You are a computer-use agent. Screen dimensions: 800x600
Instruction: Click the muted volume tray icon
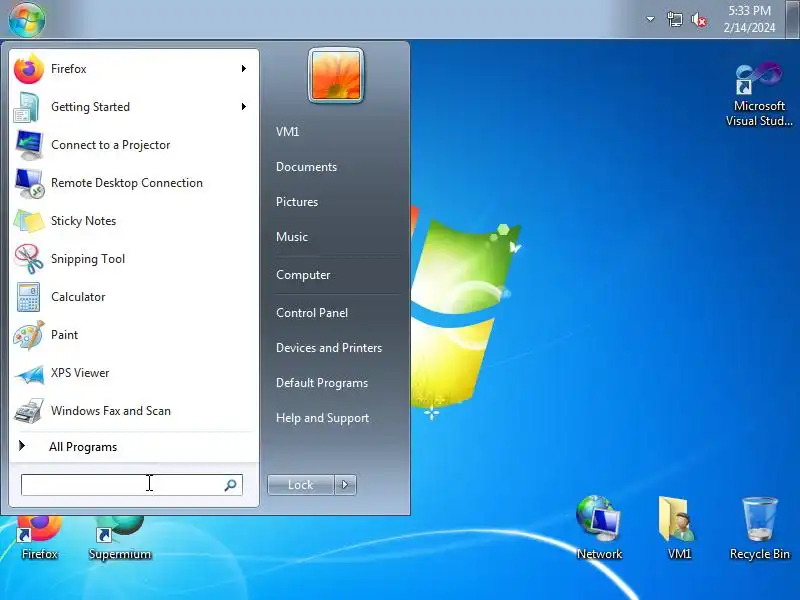point(699,20)
